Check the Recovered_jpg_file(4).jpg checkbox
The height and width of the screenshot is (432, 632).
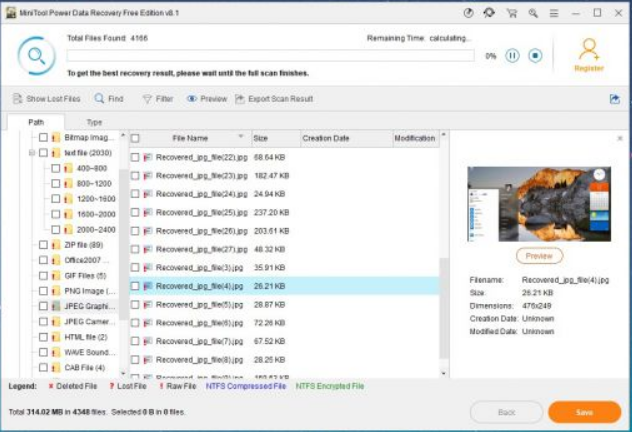pos(135,286)
